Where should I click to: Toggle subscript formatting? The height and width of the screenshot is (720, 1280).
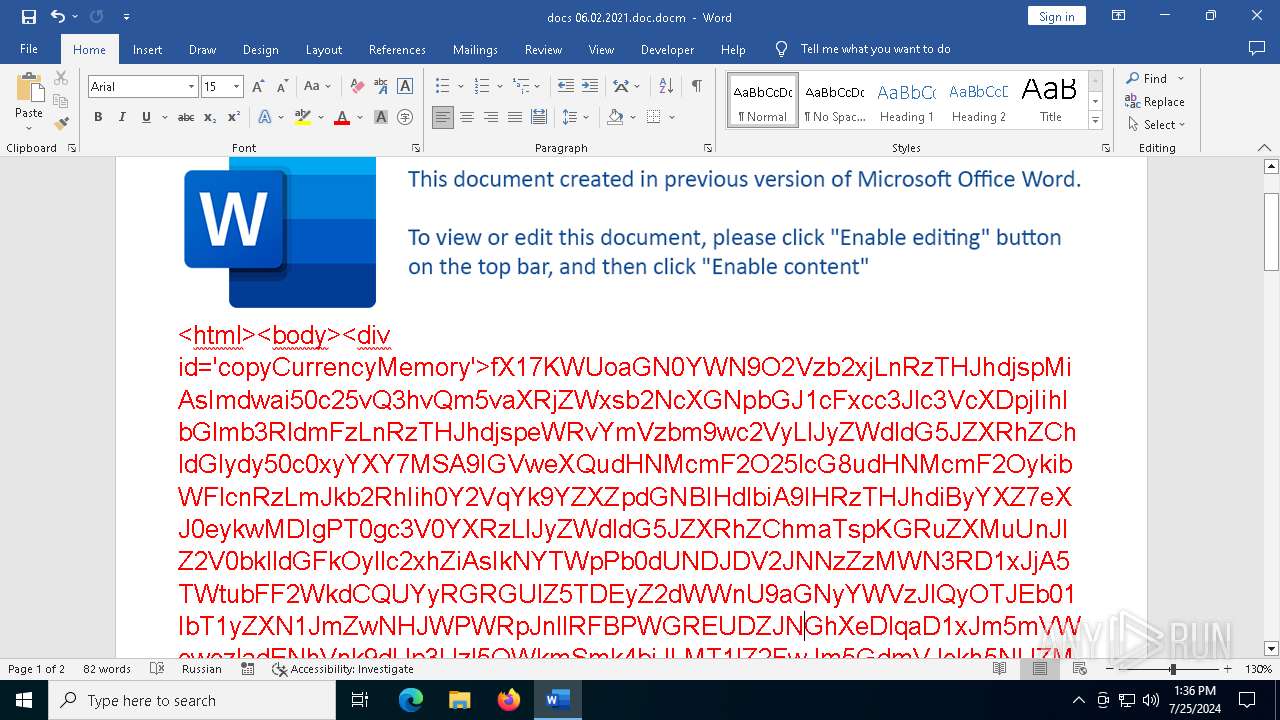pos(210,117)
